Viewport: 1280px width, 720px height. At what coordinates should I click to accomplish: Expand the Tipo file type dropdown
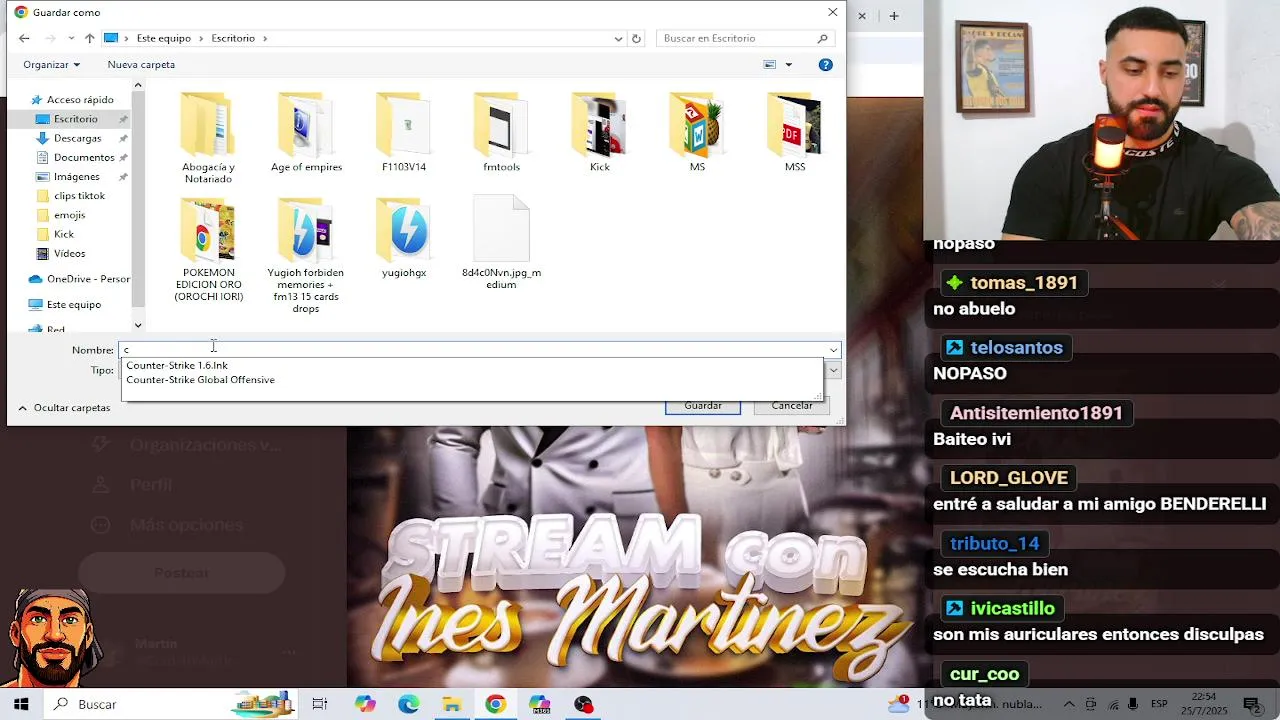tap(833, 370)
